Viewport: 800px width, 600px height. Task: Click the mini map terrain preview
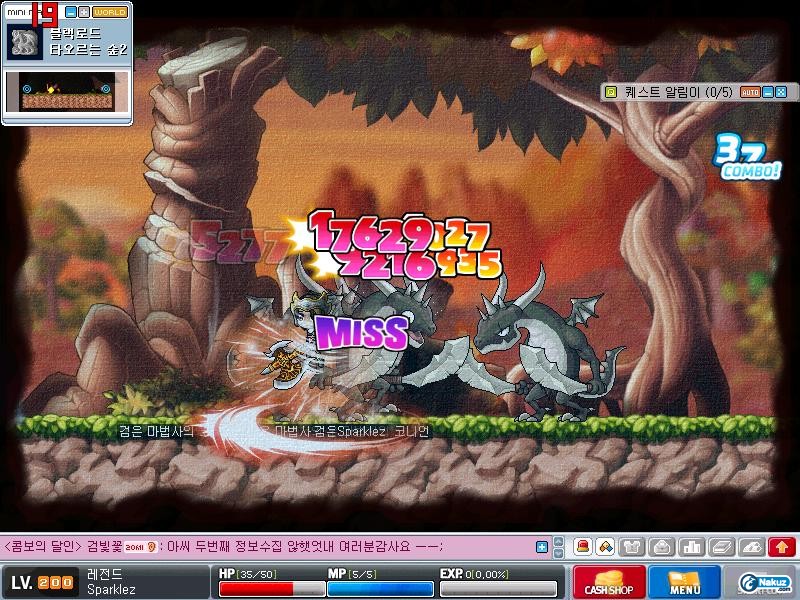tap(67, 92)
